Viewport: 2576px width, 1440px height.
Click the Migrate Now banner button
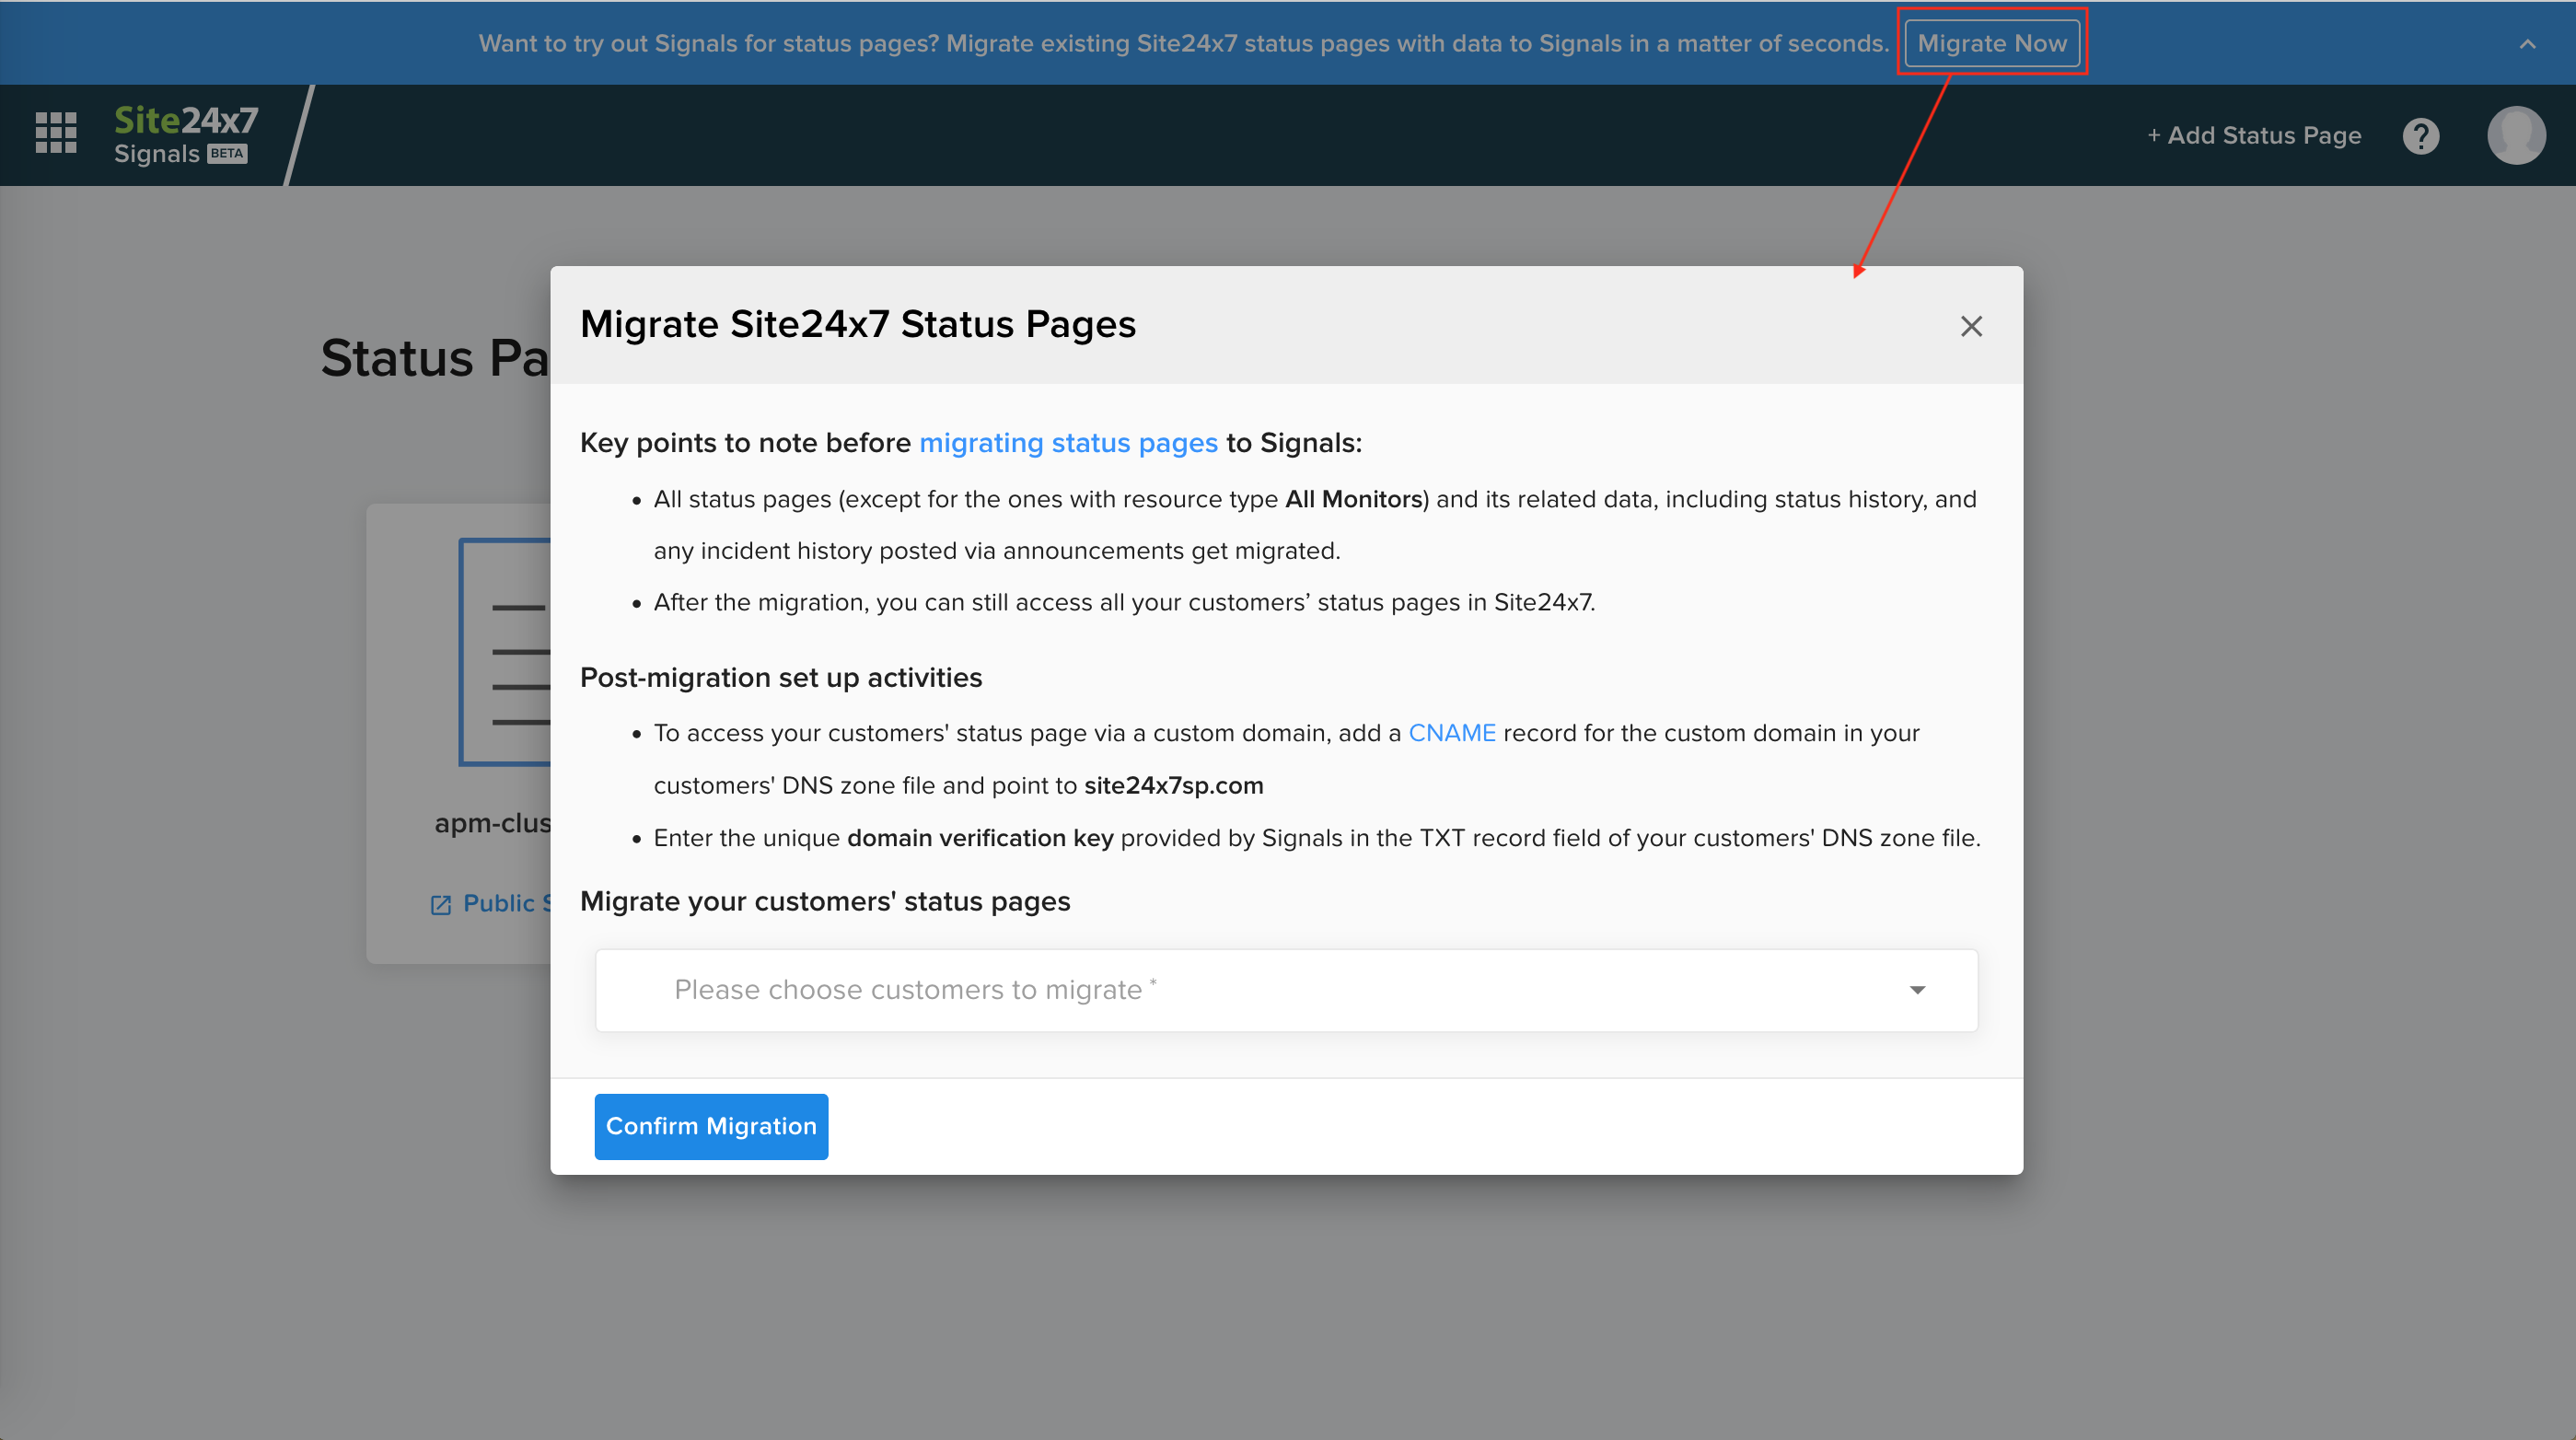coord(1991,43)
